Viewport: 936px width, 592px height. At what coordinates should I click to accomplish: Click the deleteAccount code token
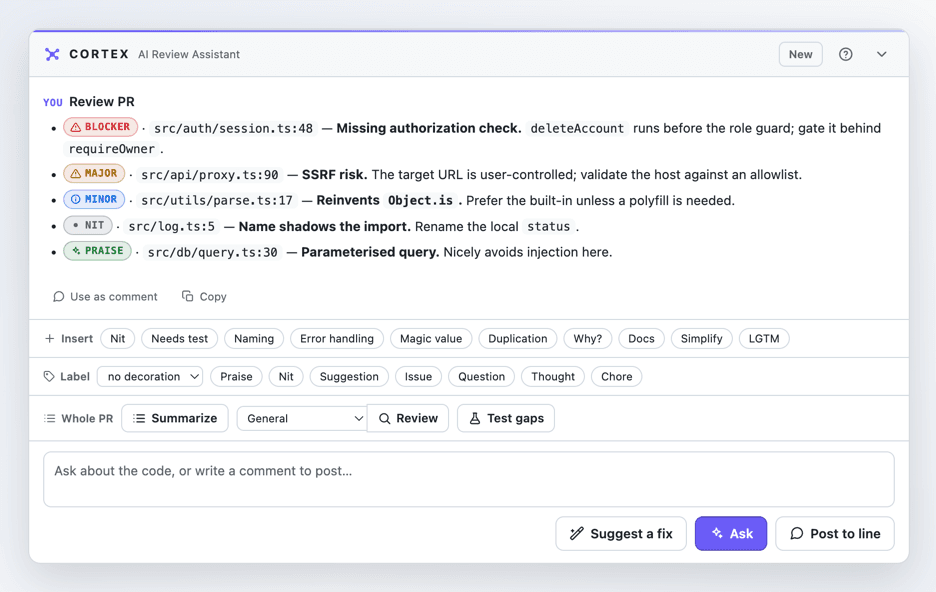[x=577, y=128]
